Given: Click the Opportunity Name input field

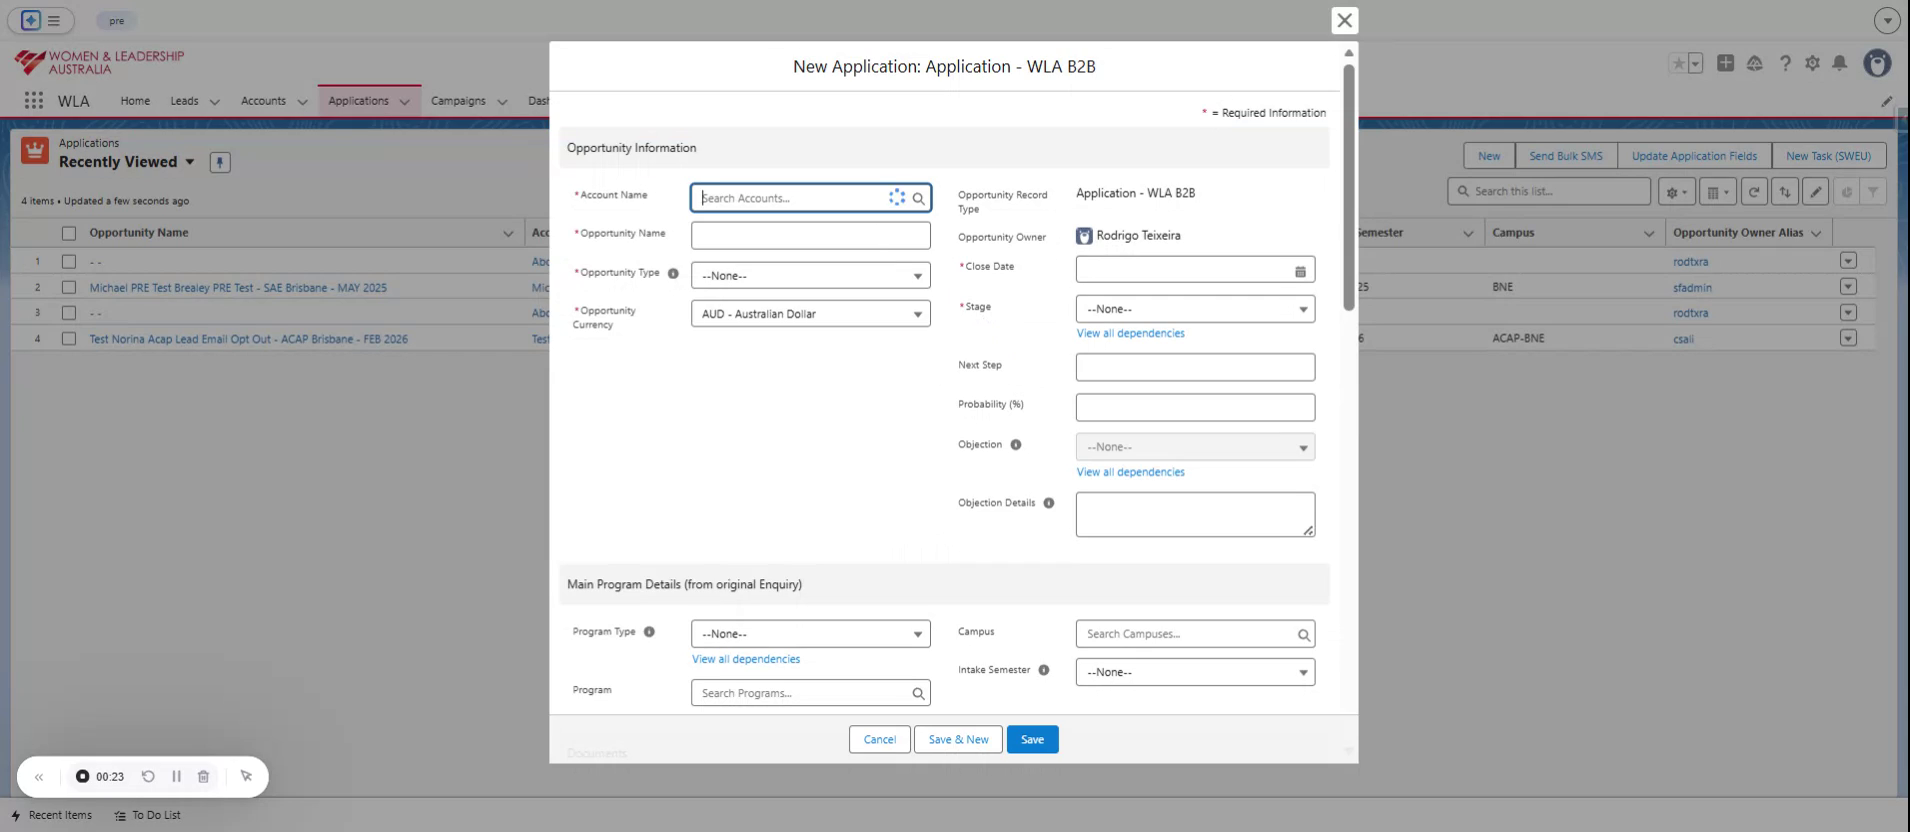Looking at the screenshot, I should [810, 236].
